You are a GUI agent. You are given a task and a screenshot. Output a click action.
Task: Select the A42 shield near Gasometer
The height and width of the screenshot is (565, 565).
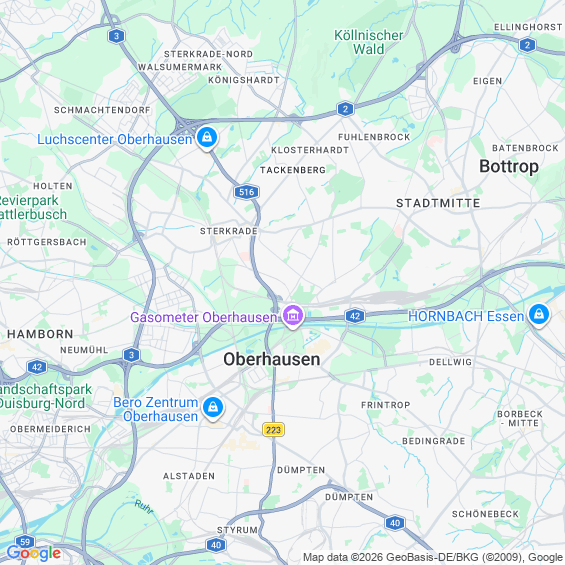(355, 316)
